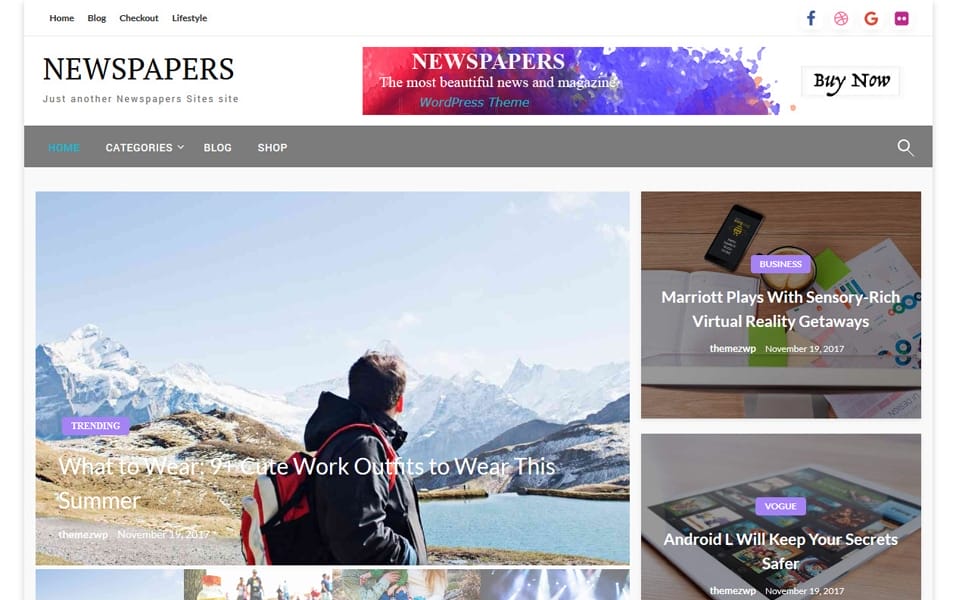Click the Newspapers WordPress Theme banner image
This screenshot has height=600, width=954.
(572, 81)
